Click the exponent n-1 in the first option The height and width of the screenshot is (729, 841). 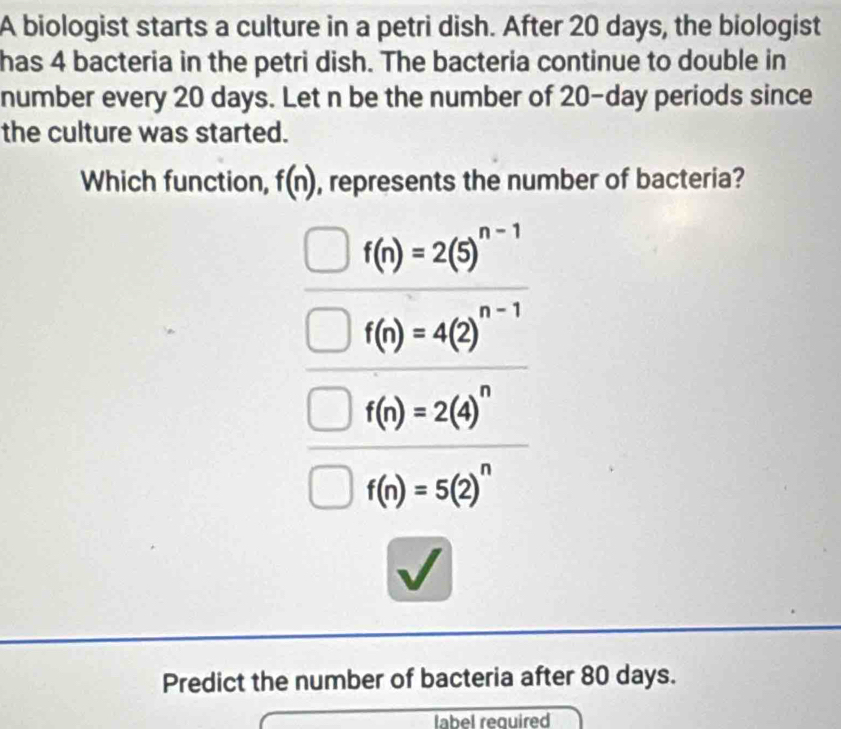(500, 233)
